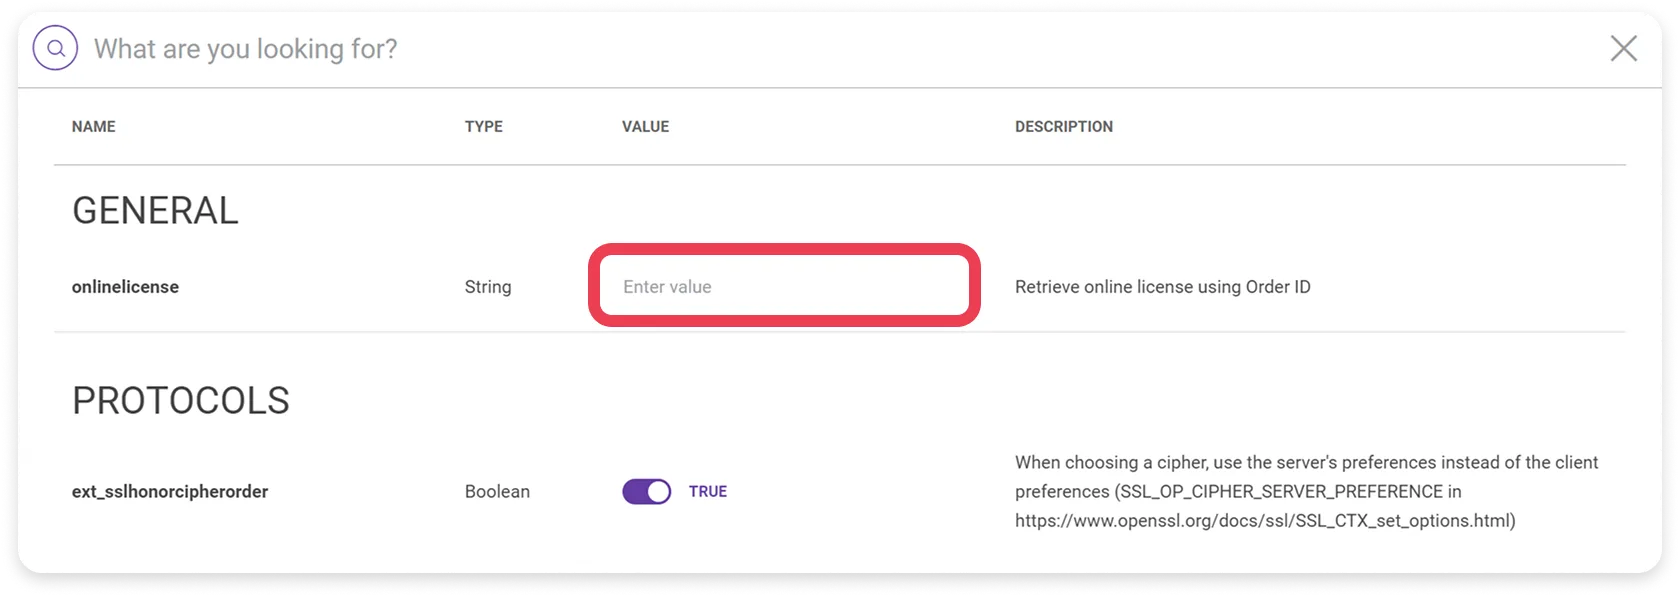Viewport: 1680px width, 597px height.
Task: Click the VALUE column header
Action: pos(644,126)
